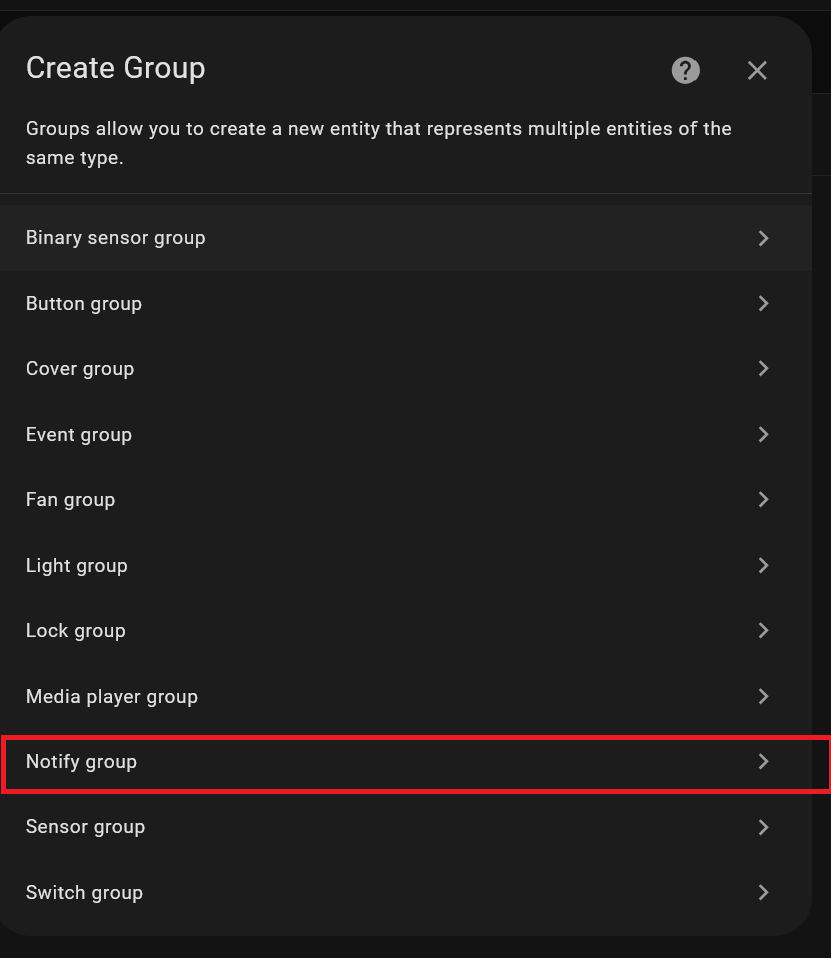This screenshot has height=958, width=831.
Task: Select Sensor group from list
Action: 86,827
